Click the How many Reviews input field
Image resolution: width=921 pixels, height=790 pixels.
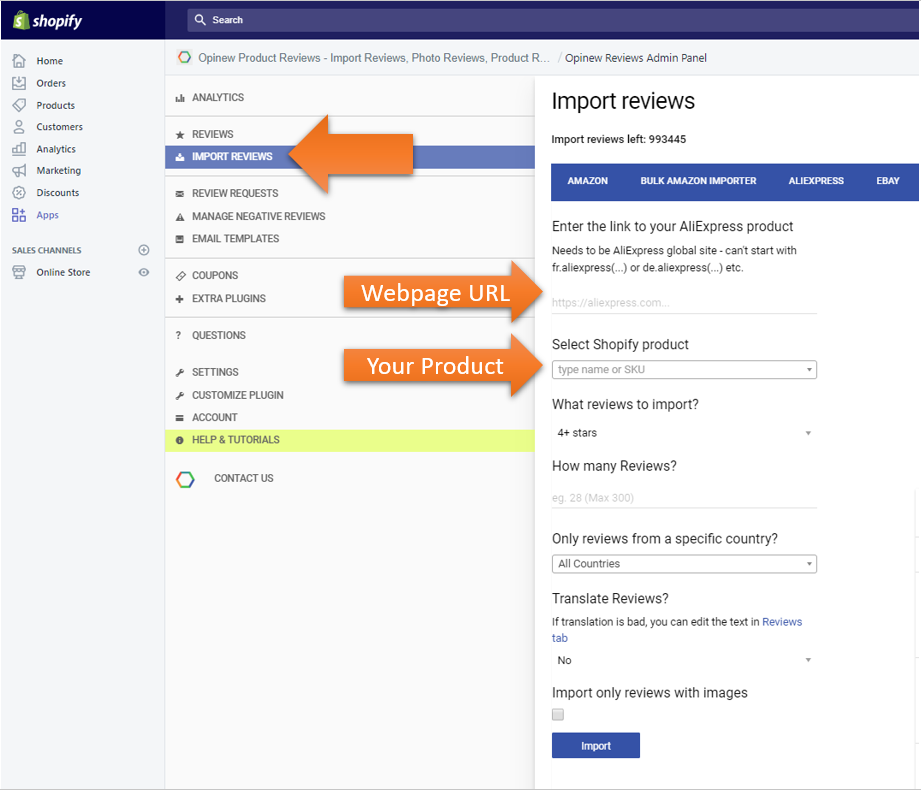point(684,497)
